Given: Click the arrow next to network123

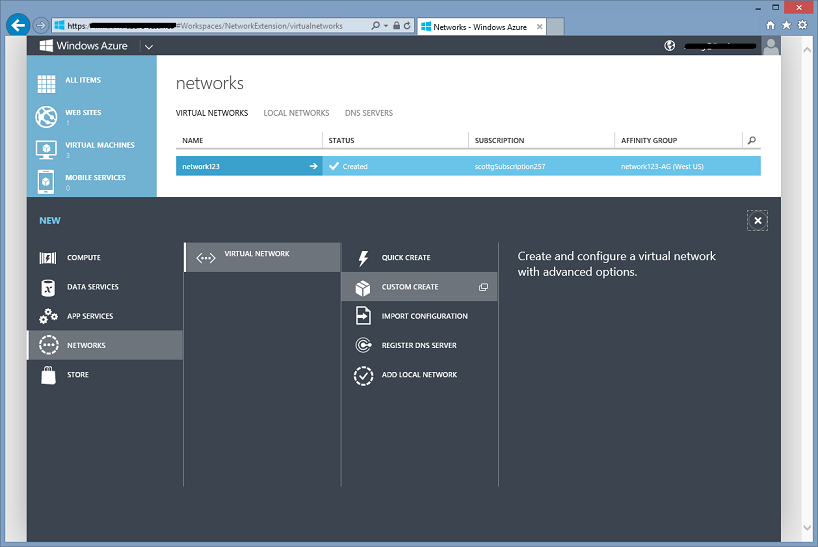Looking at the screenshot, I should coord(313,166).
